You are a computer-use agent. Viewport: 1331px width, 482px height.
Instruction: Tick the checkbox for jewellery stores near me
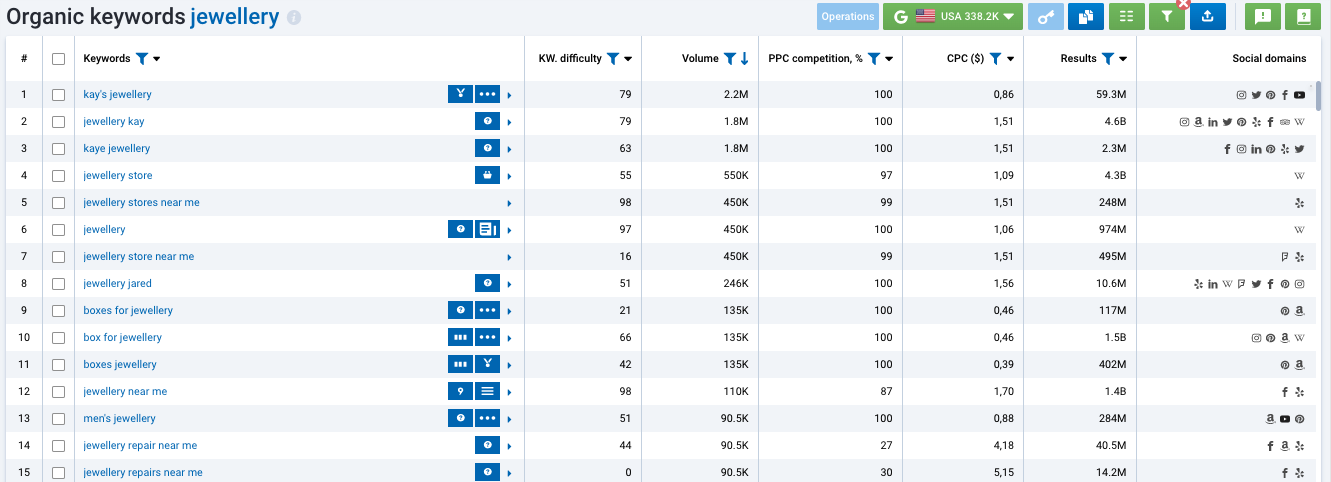click(x=58, y=202)
